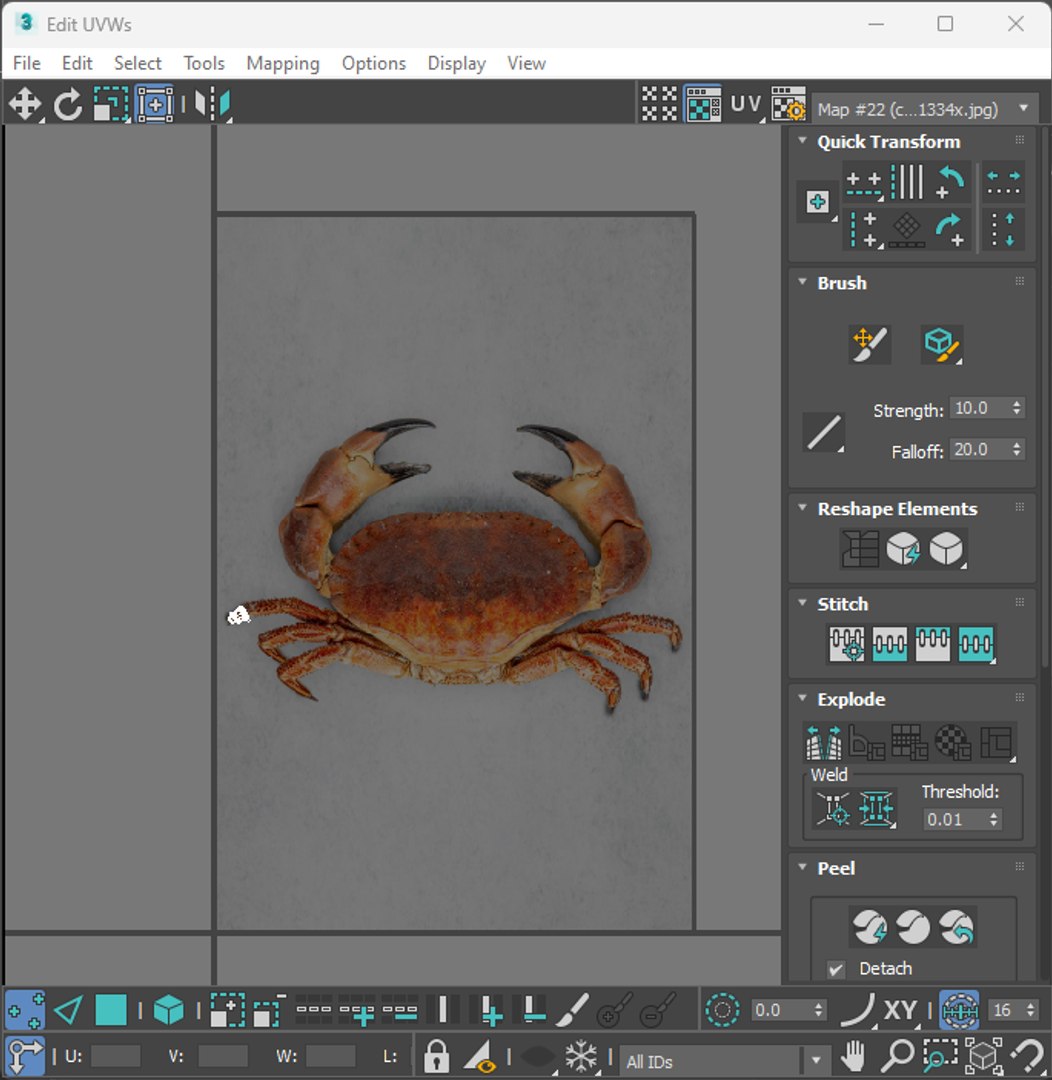The width and height of the screenshot is (1052, 1080).
Task: Click the UV coordinates button
Action: pyautogui.click(x=746, y=105)
